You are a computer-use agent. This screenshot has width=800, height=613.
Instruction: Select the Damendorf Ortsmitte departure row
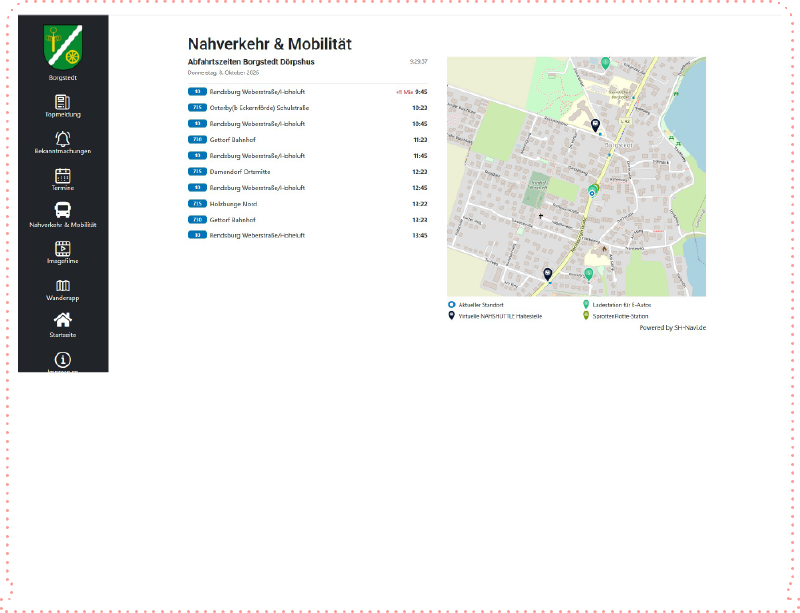click(308, 171)
